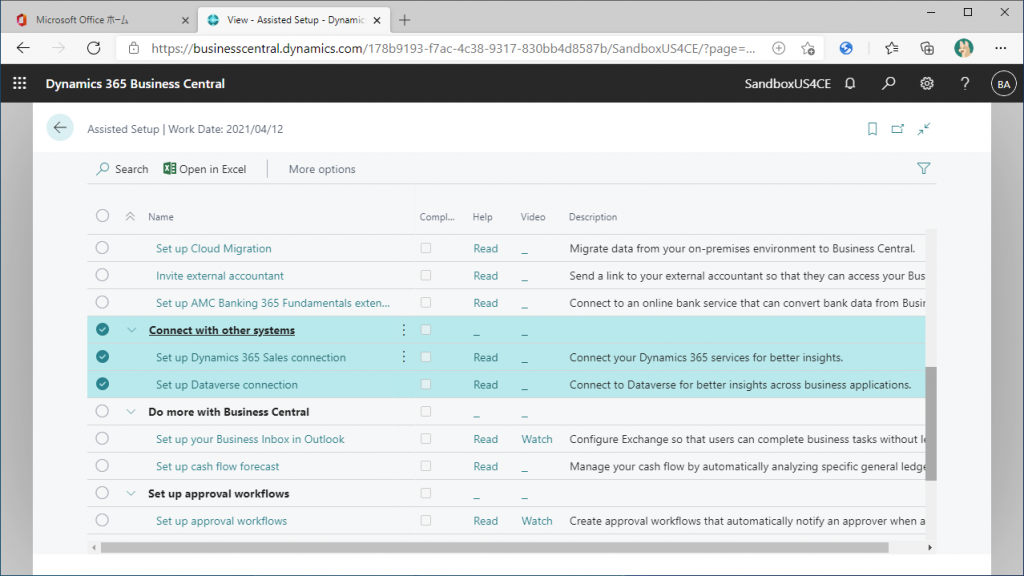Toggle Completed checkbox for Set up Cloud Migration
Viewport: 1024px width, 576px height.
[426, 248]
